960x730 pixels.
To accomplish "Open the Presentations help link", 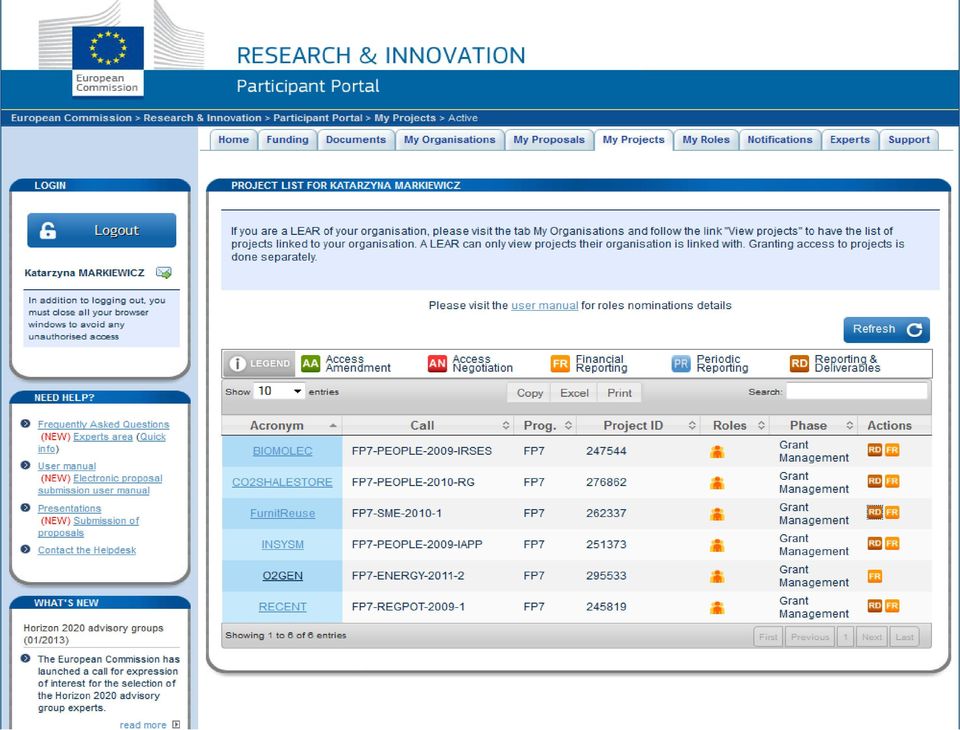I will click(69, 508).
